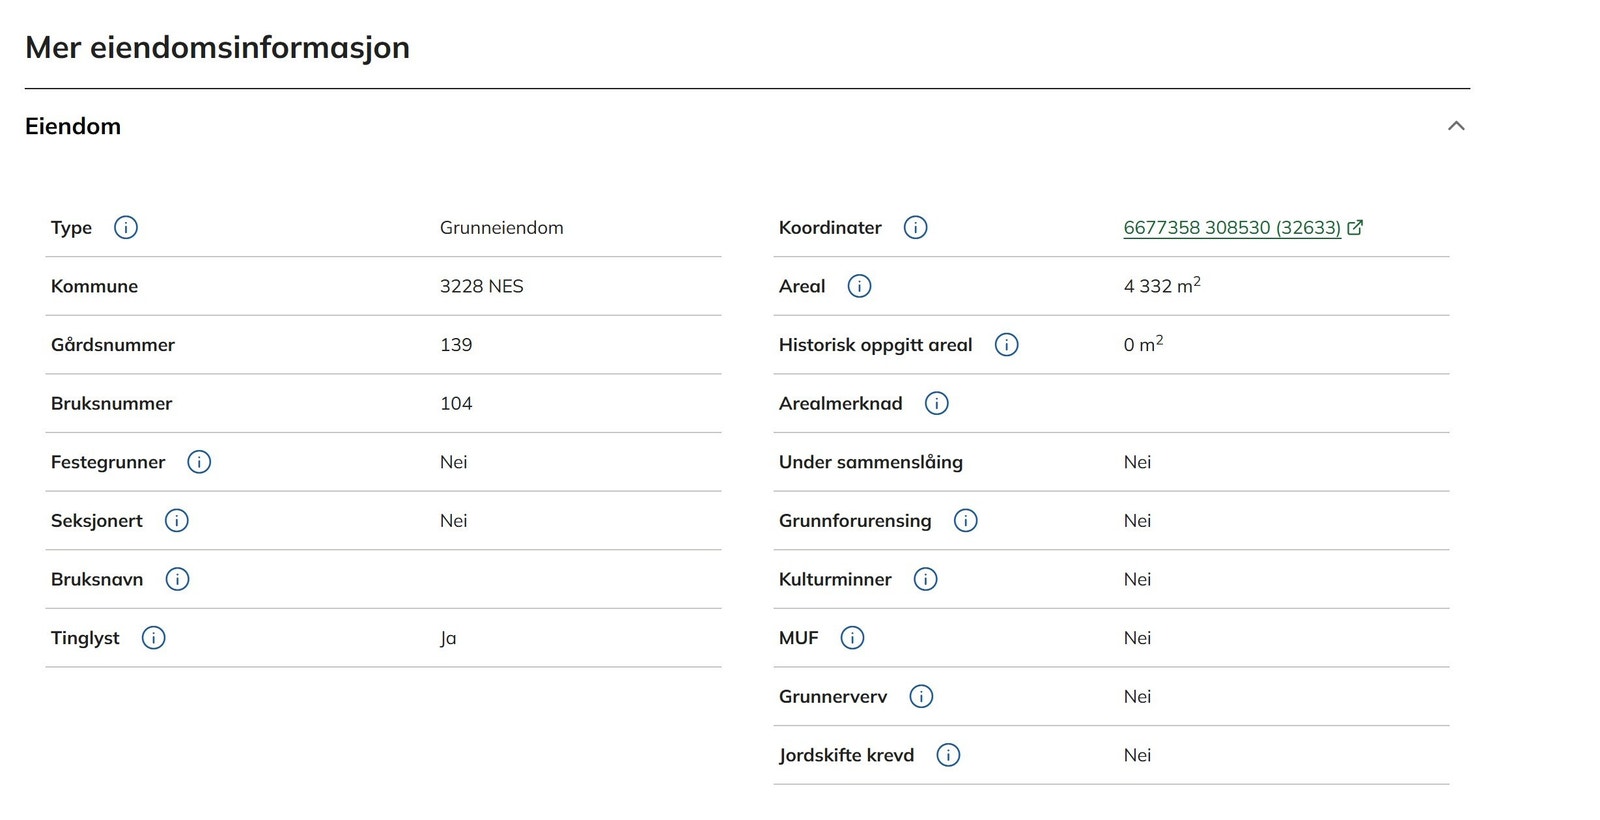Open the Areal info icon
Screen dimensions: 1600x820
tap(859, 287)
